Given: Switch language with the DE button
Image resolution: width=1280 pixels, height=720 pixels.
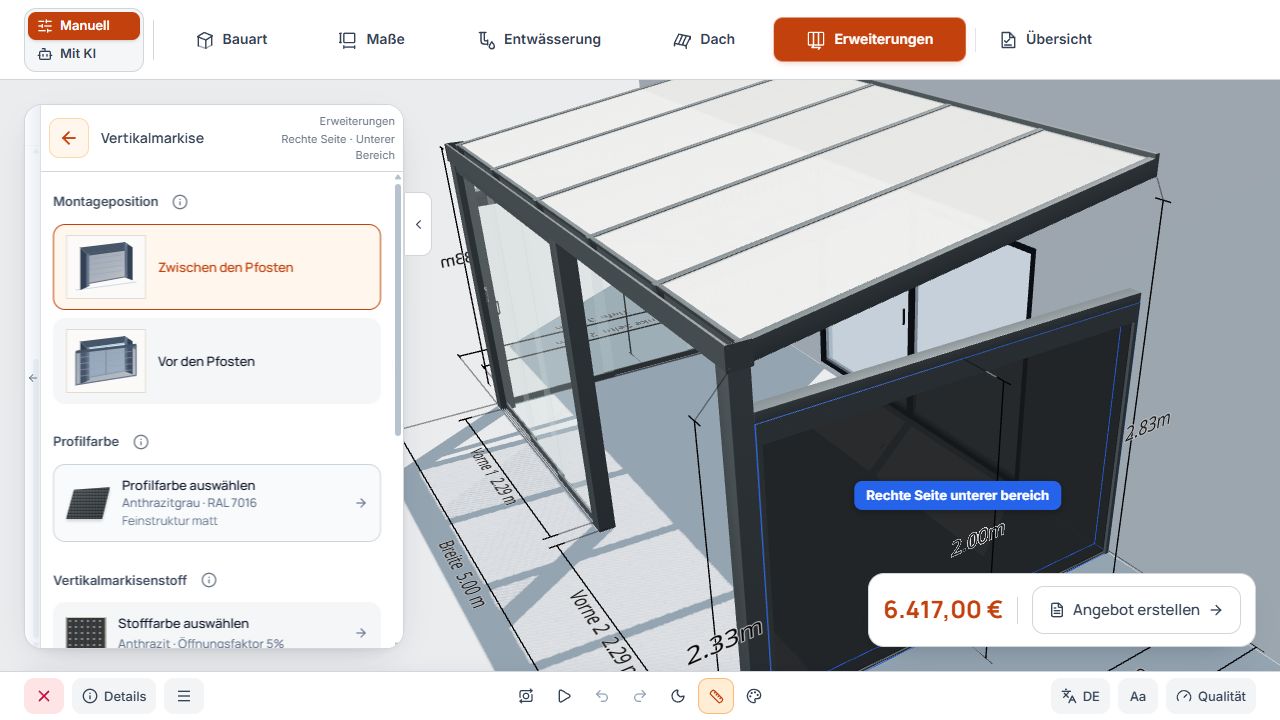Looking at the screenshot, I should (x=1080, y=696).
